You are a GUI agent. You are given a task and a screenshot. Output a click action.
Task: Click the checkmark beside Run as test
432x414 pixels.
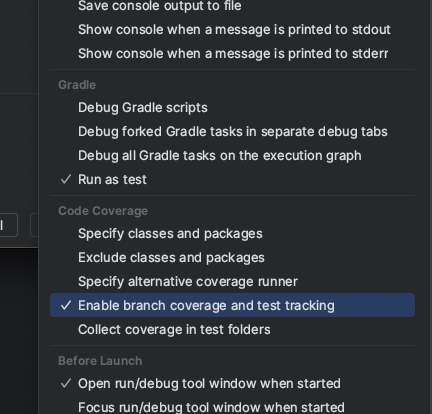click(x=66, y=179)
